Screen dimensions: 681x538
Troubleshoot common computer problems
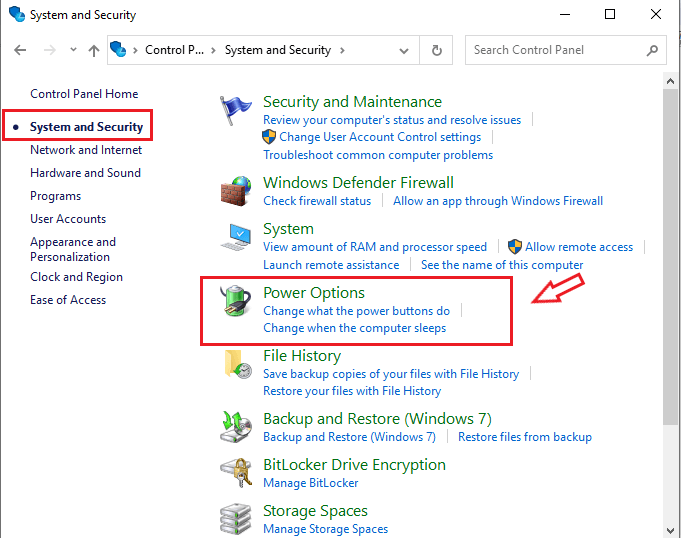[x=378, y=155]
